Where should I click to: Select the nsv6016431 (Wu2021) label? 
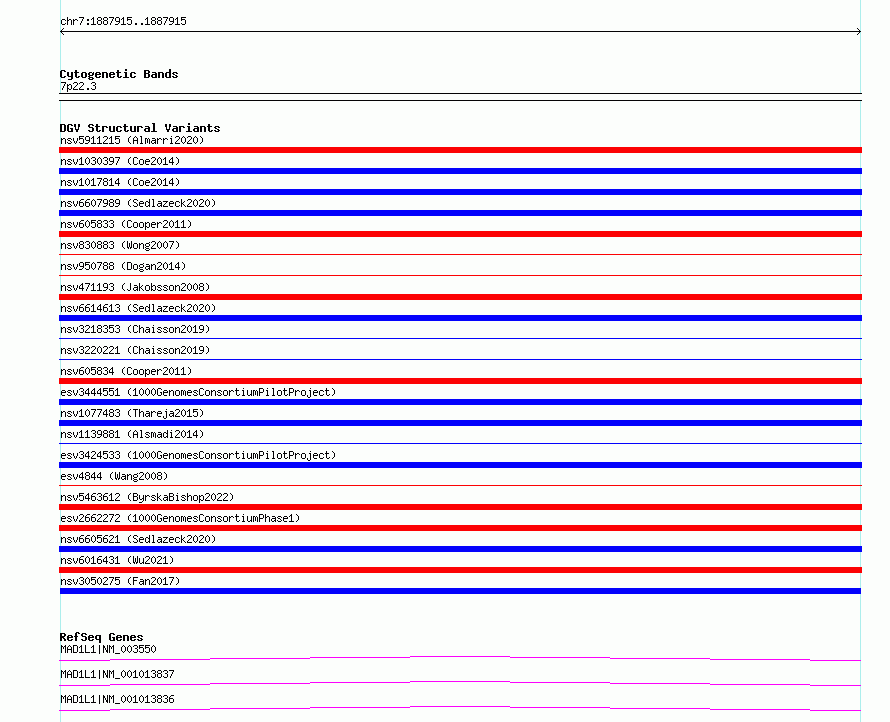click(x=117, y=560)
